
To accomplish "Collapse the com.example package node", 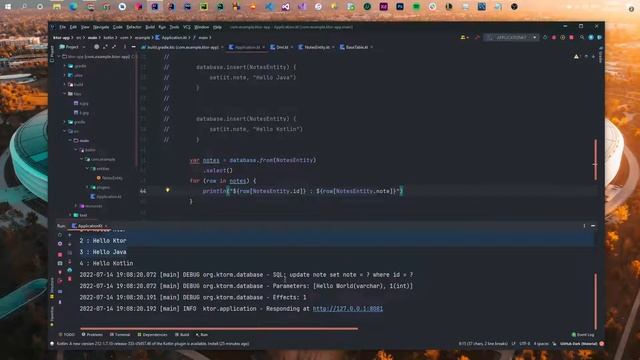I will pyautogui.click(x=82, y=159).
